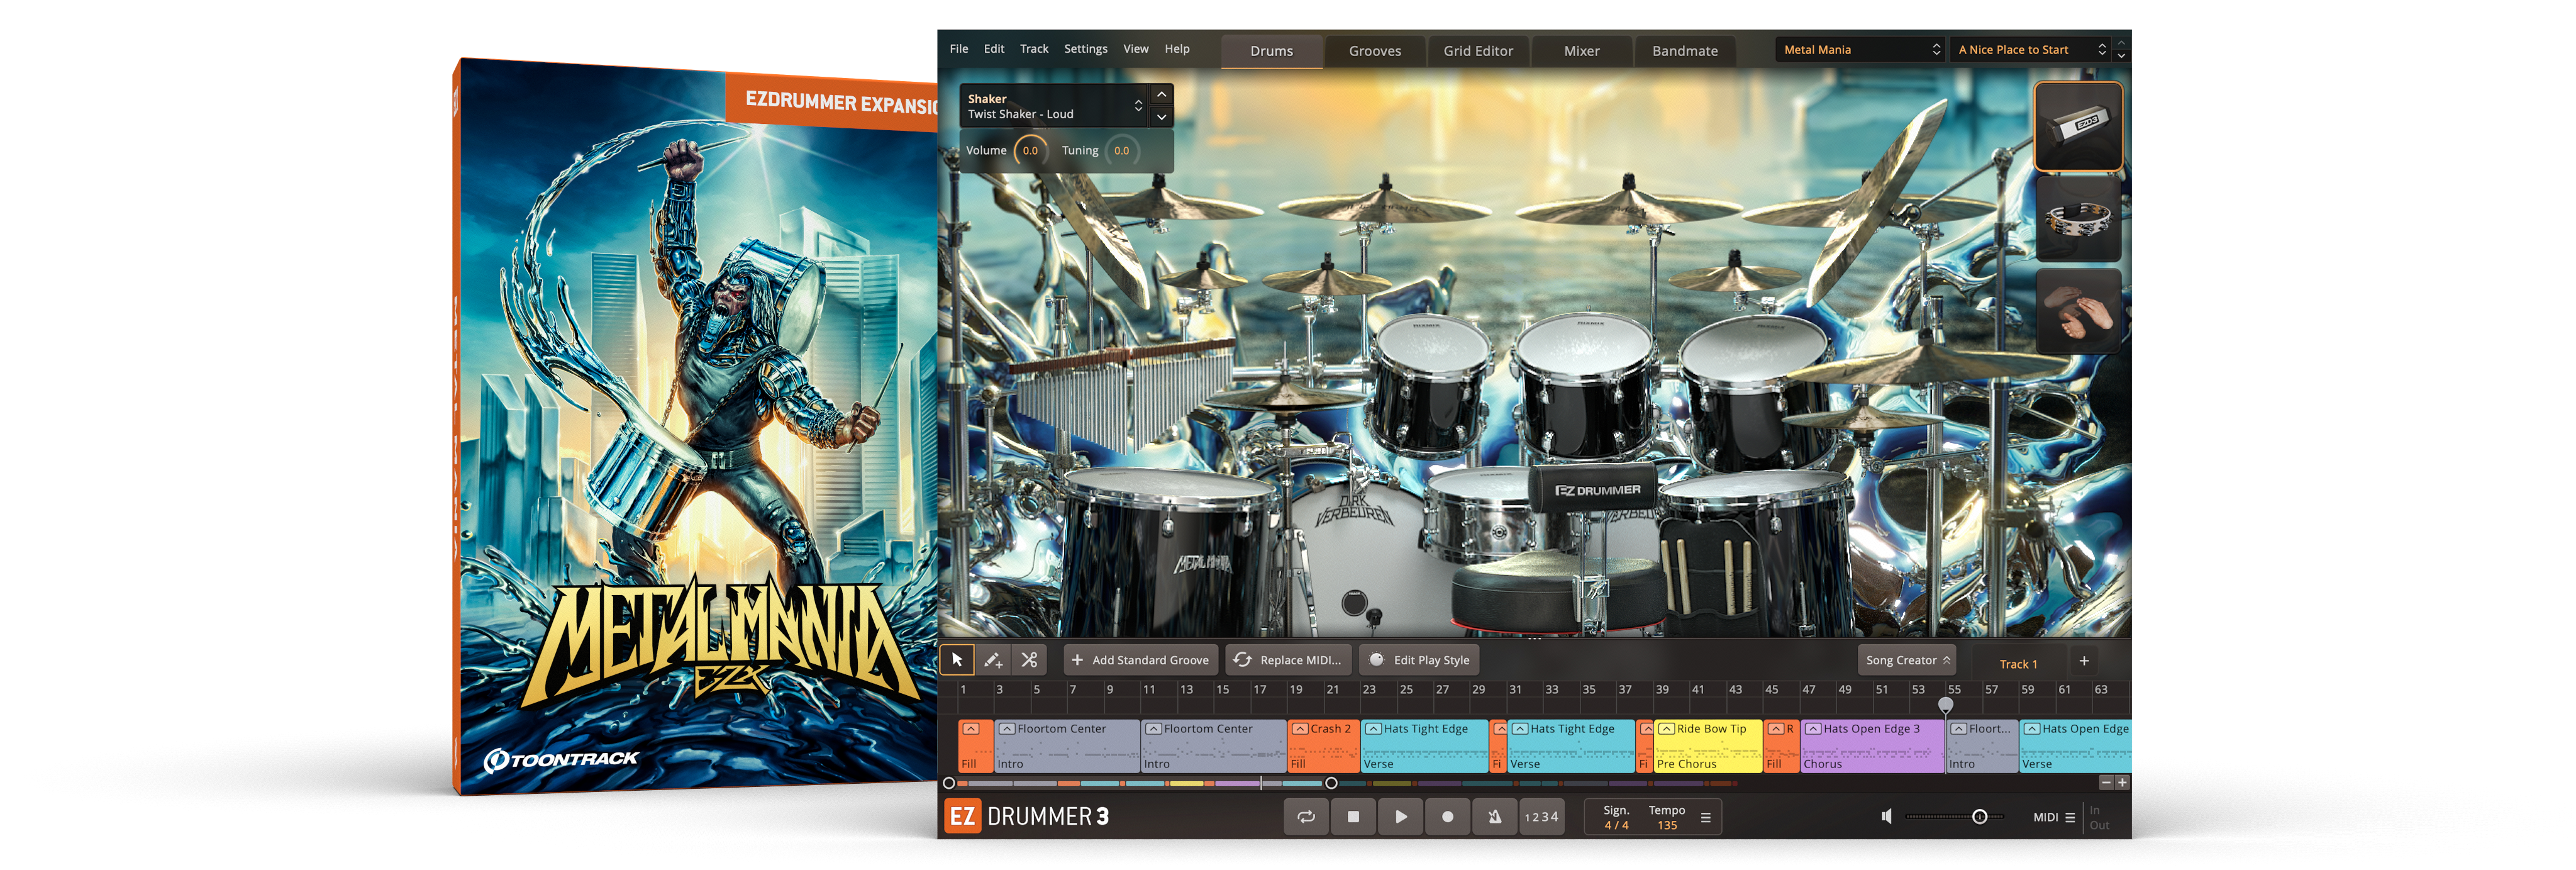
Task: Open the A Nice Place to Start preset dropdown
Action: coord(2031,50)
